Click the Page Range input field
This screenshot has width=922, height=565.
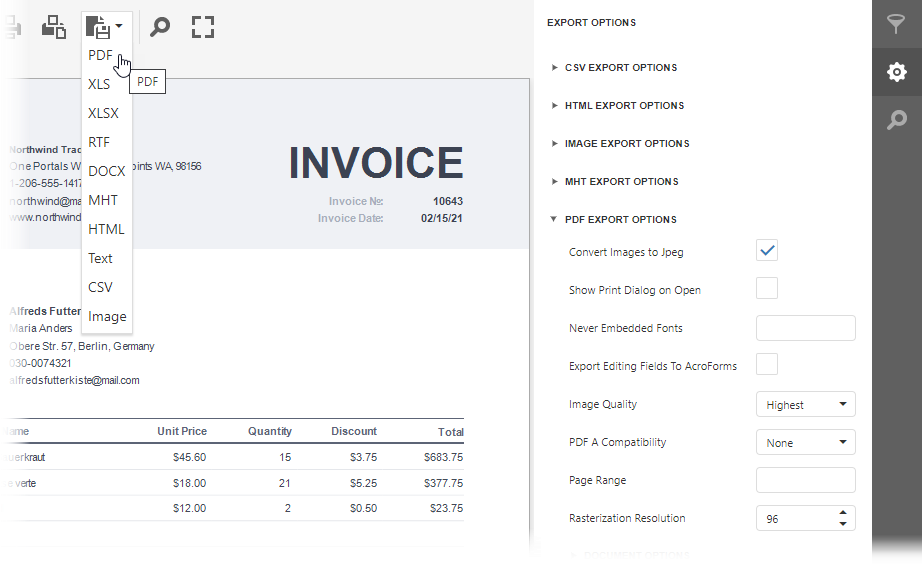805,480
